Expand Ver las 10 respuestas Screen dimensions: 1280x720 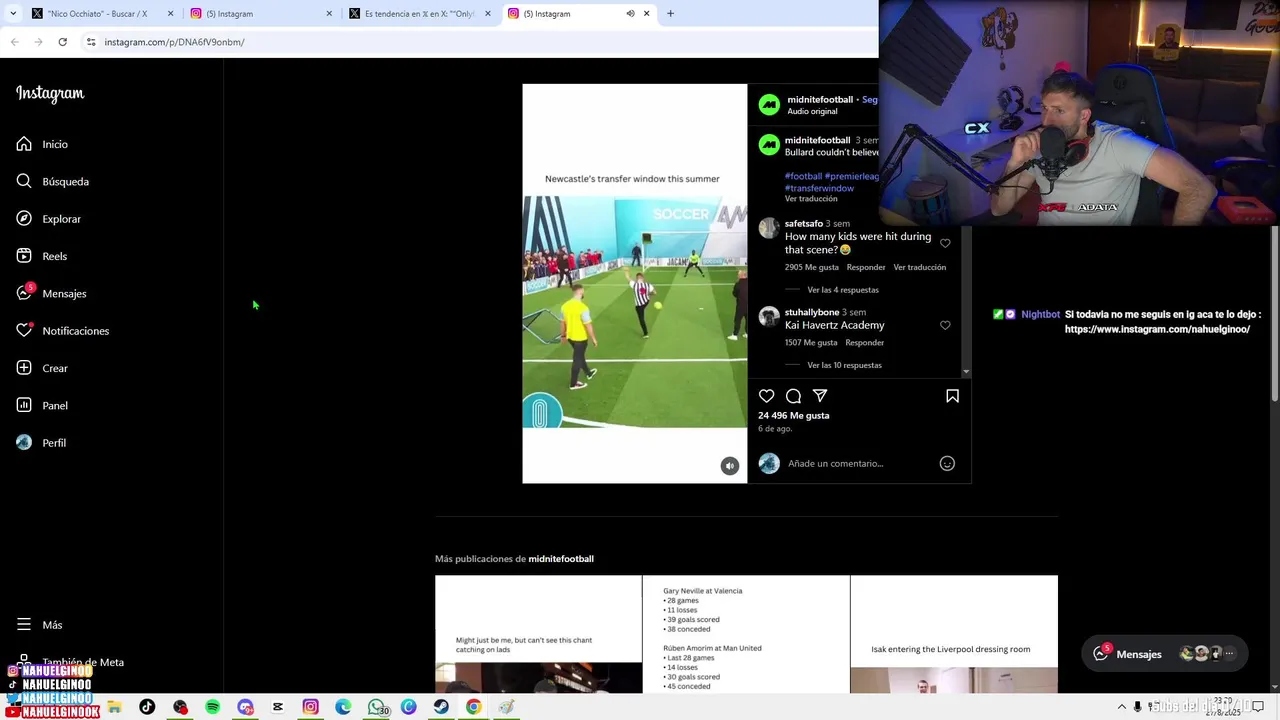click(x=845, y=365)
